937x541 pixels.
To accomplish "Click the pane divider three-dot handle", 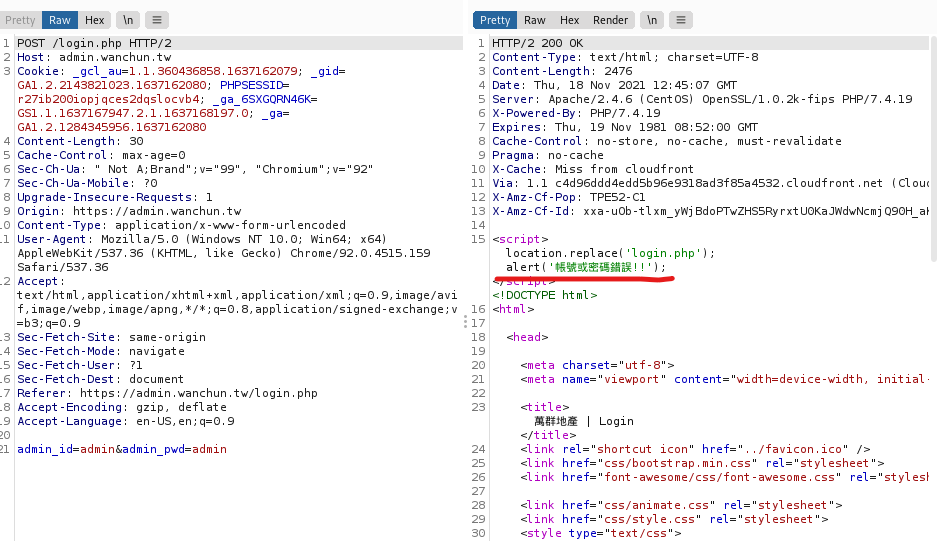I will coord(465,323).
